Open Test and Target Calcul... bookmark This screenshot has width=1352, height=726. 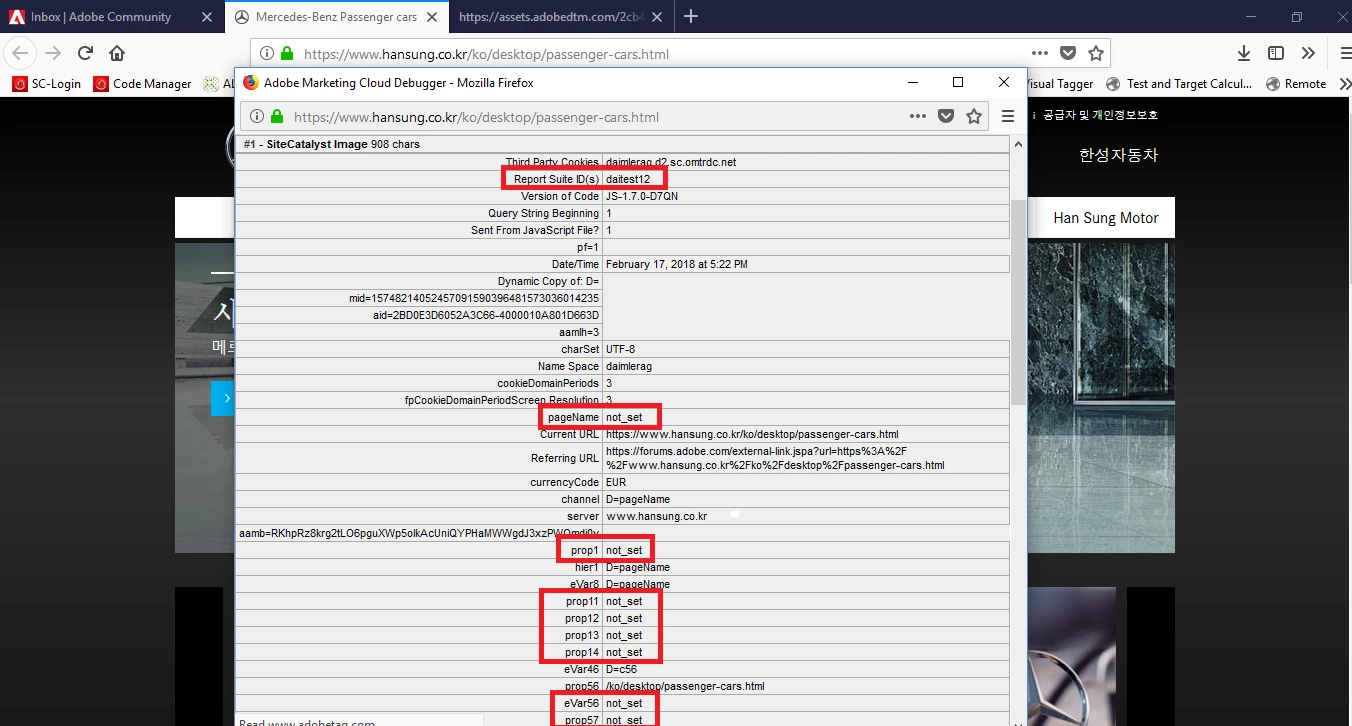[1178, 84]
